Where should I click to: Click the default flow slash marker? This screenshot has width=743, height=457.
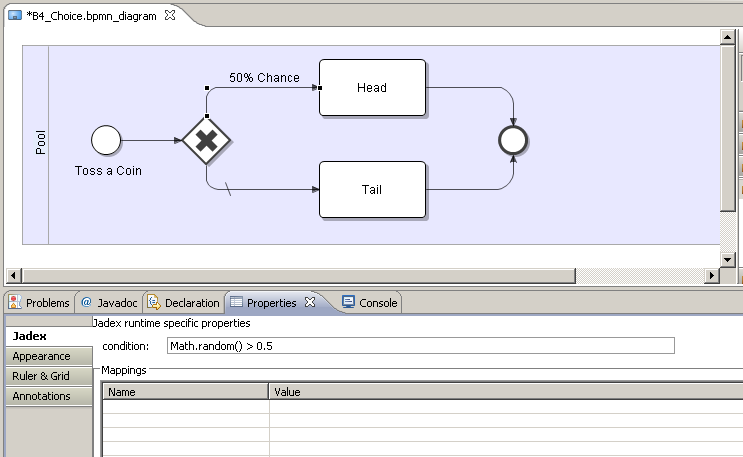point(229,189)
